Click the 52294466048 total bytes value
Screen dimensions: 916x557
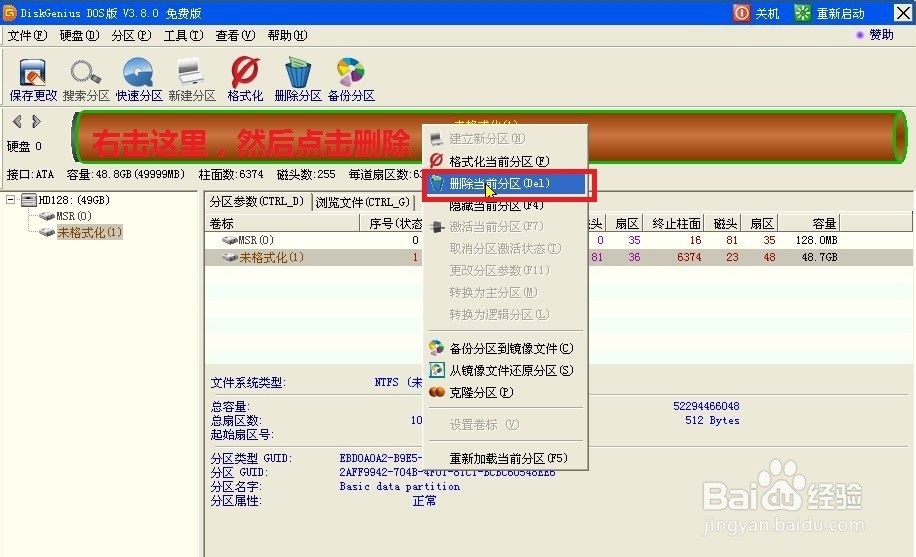(706, 406)
